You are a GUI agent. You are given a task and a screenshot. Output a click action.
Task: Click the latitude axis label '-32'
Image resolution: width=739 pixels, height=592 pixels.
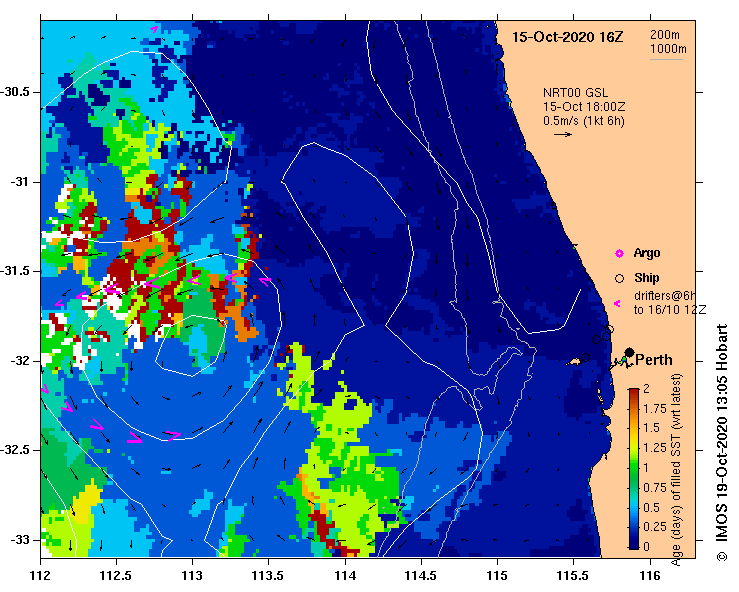coord(19,361)
